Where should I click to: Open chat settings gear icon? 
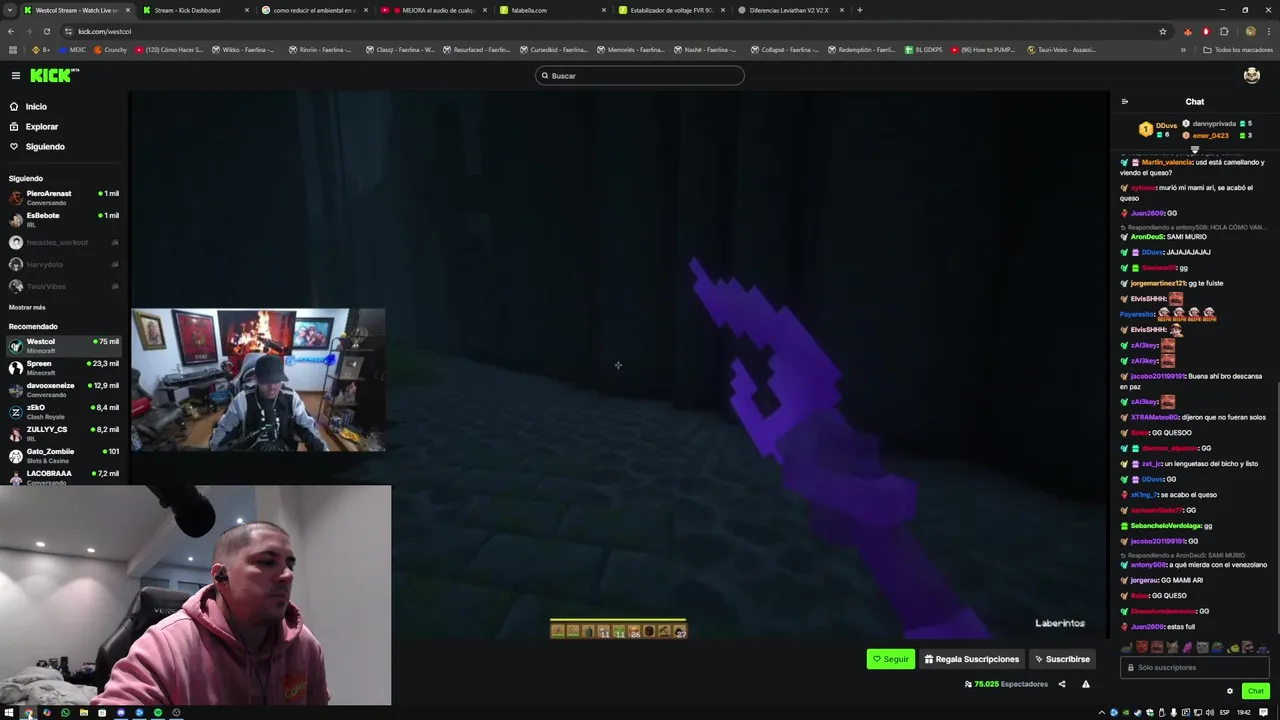1230,691
